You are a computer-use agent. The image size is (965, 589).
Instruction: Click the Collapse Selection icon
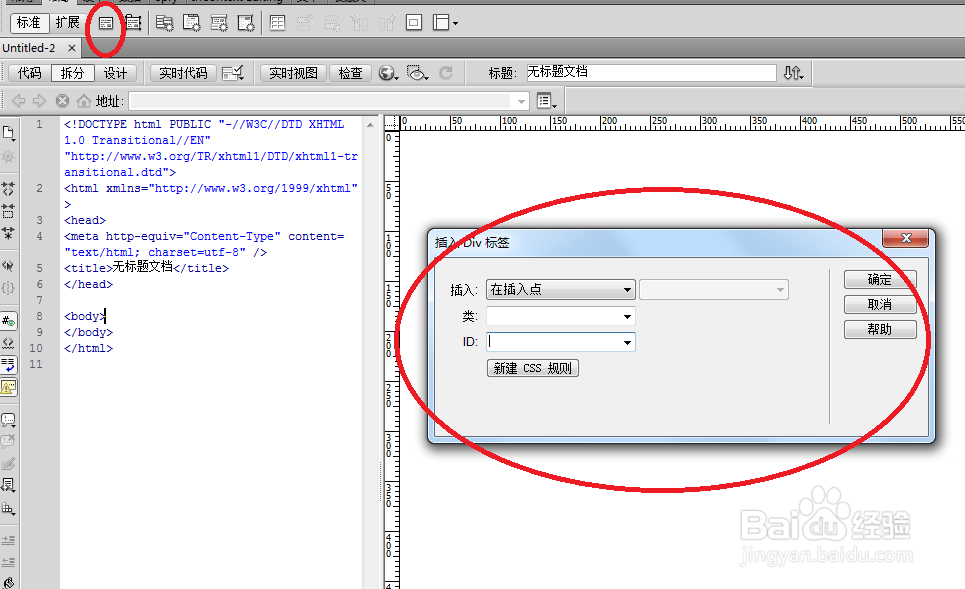tap(8, 211)
